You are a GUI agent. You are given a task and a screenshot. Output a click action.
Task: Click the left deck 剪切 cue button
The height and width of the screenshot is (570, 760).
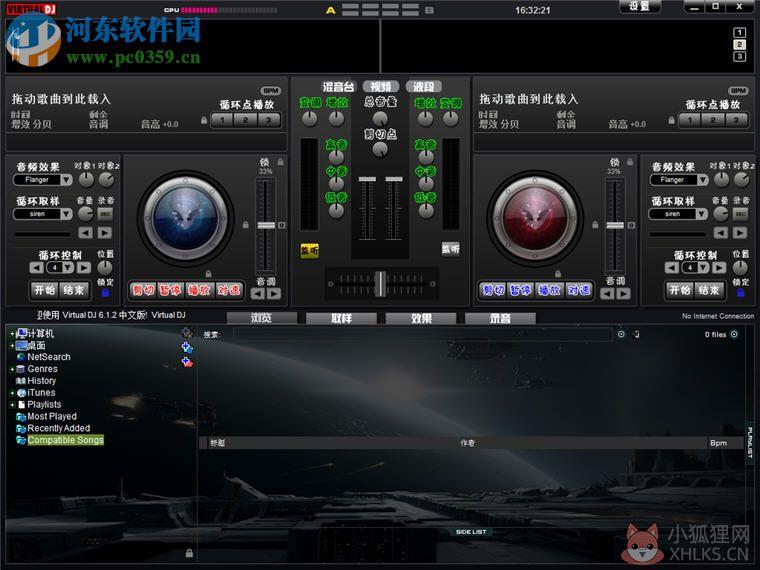[143, 290]
